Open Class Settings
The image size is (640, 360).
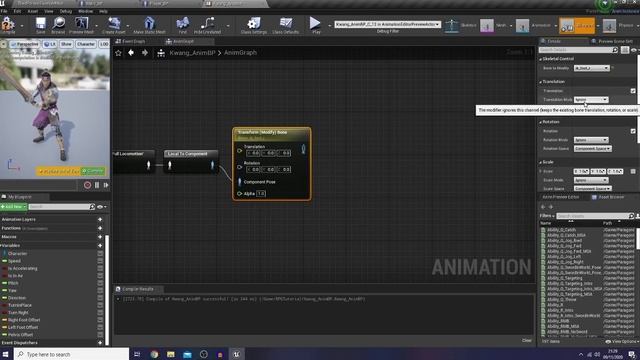coord(253,25)
